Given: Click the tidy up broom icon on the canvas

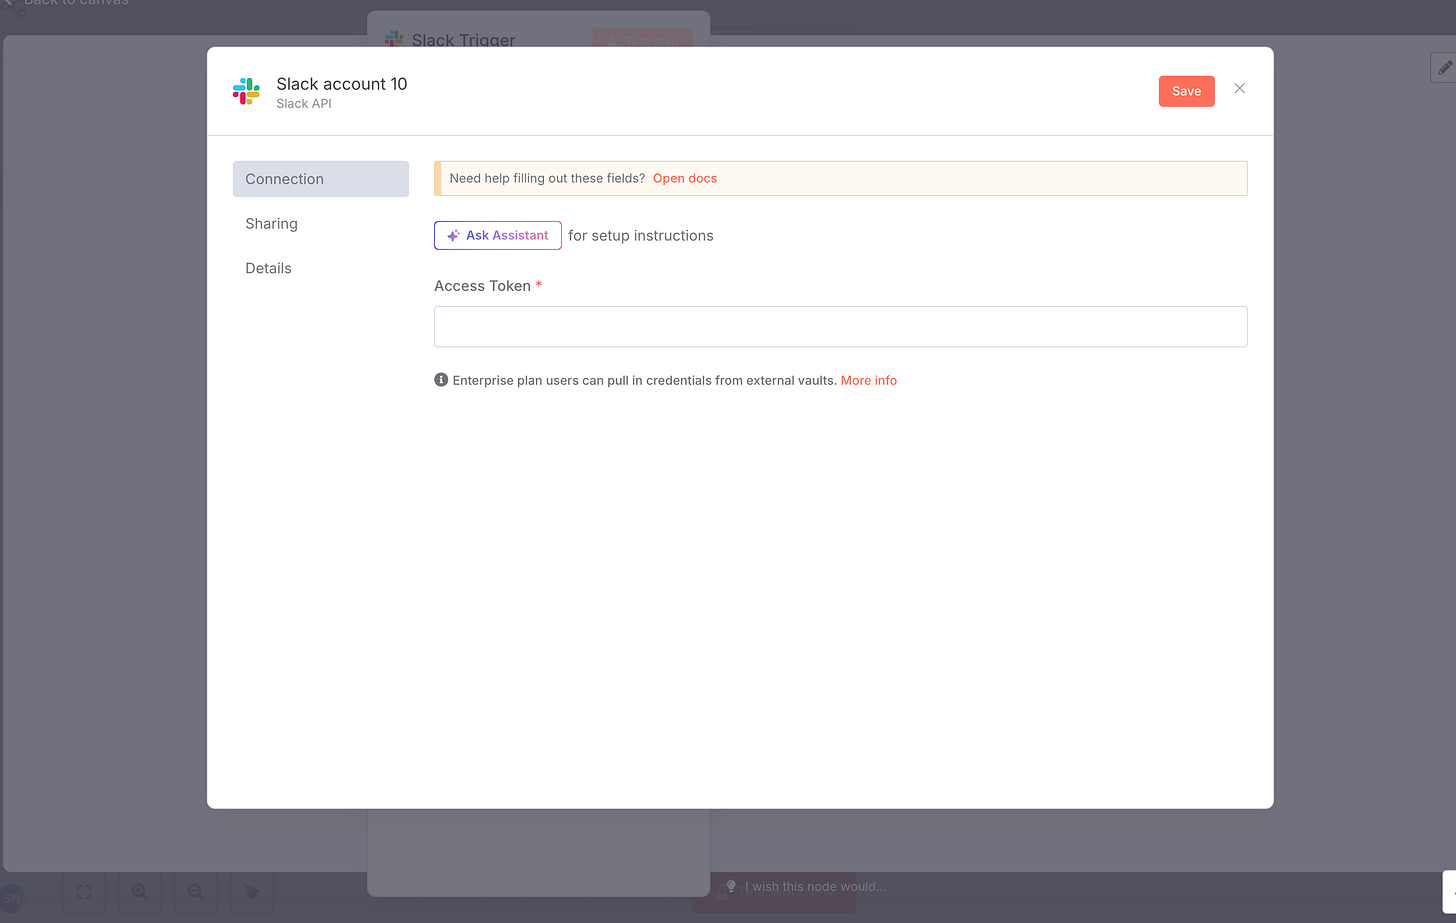Looking at the screenshot, I should click(x=252, y=891).
